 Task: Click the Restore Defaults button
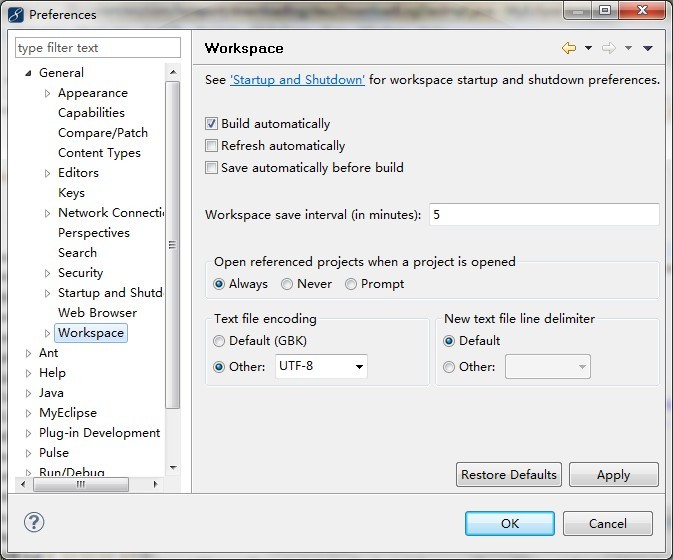pyautogui.click(x=509, y=475)
